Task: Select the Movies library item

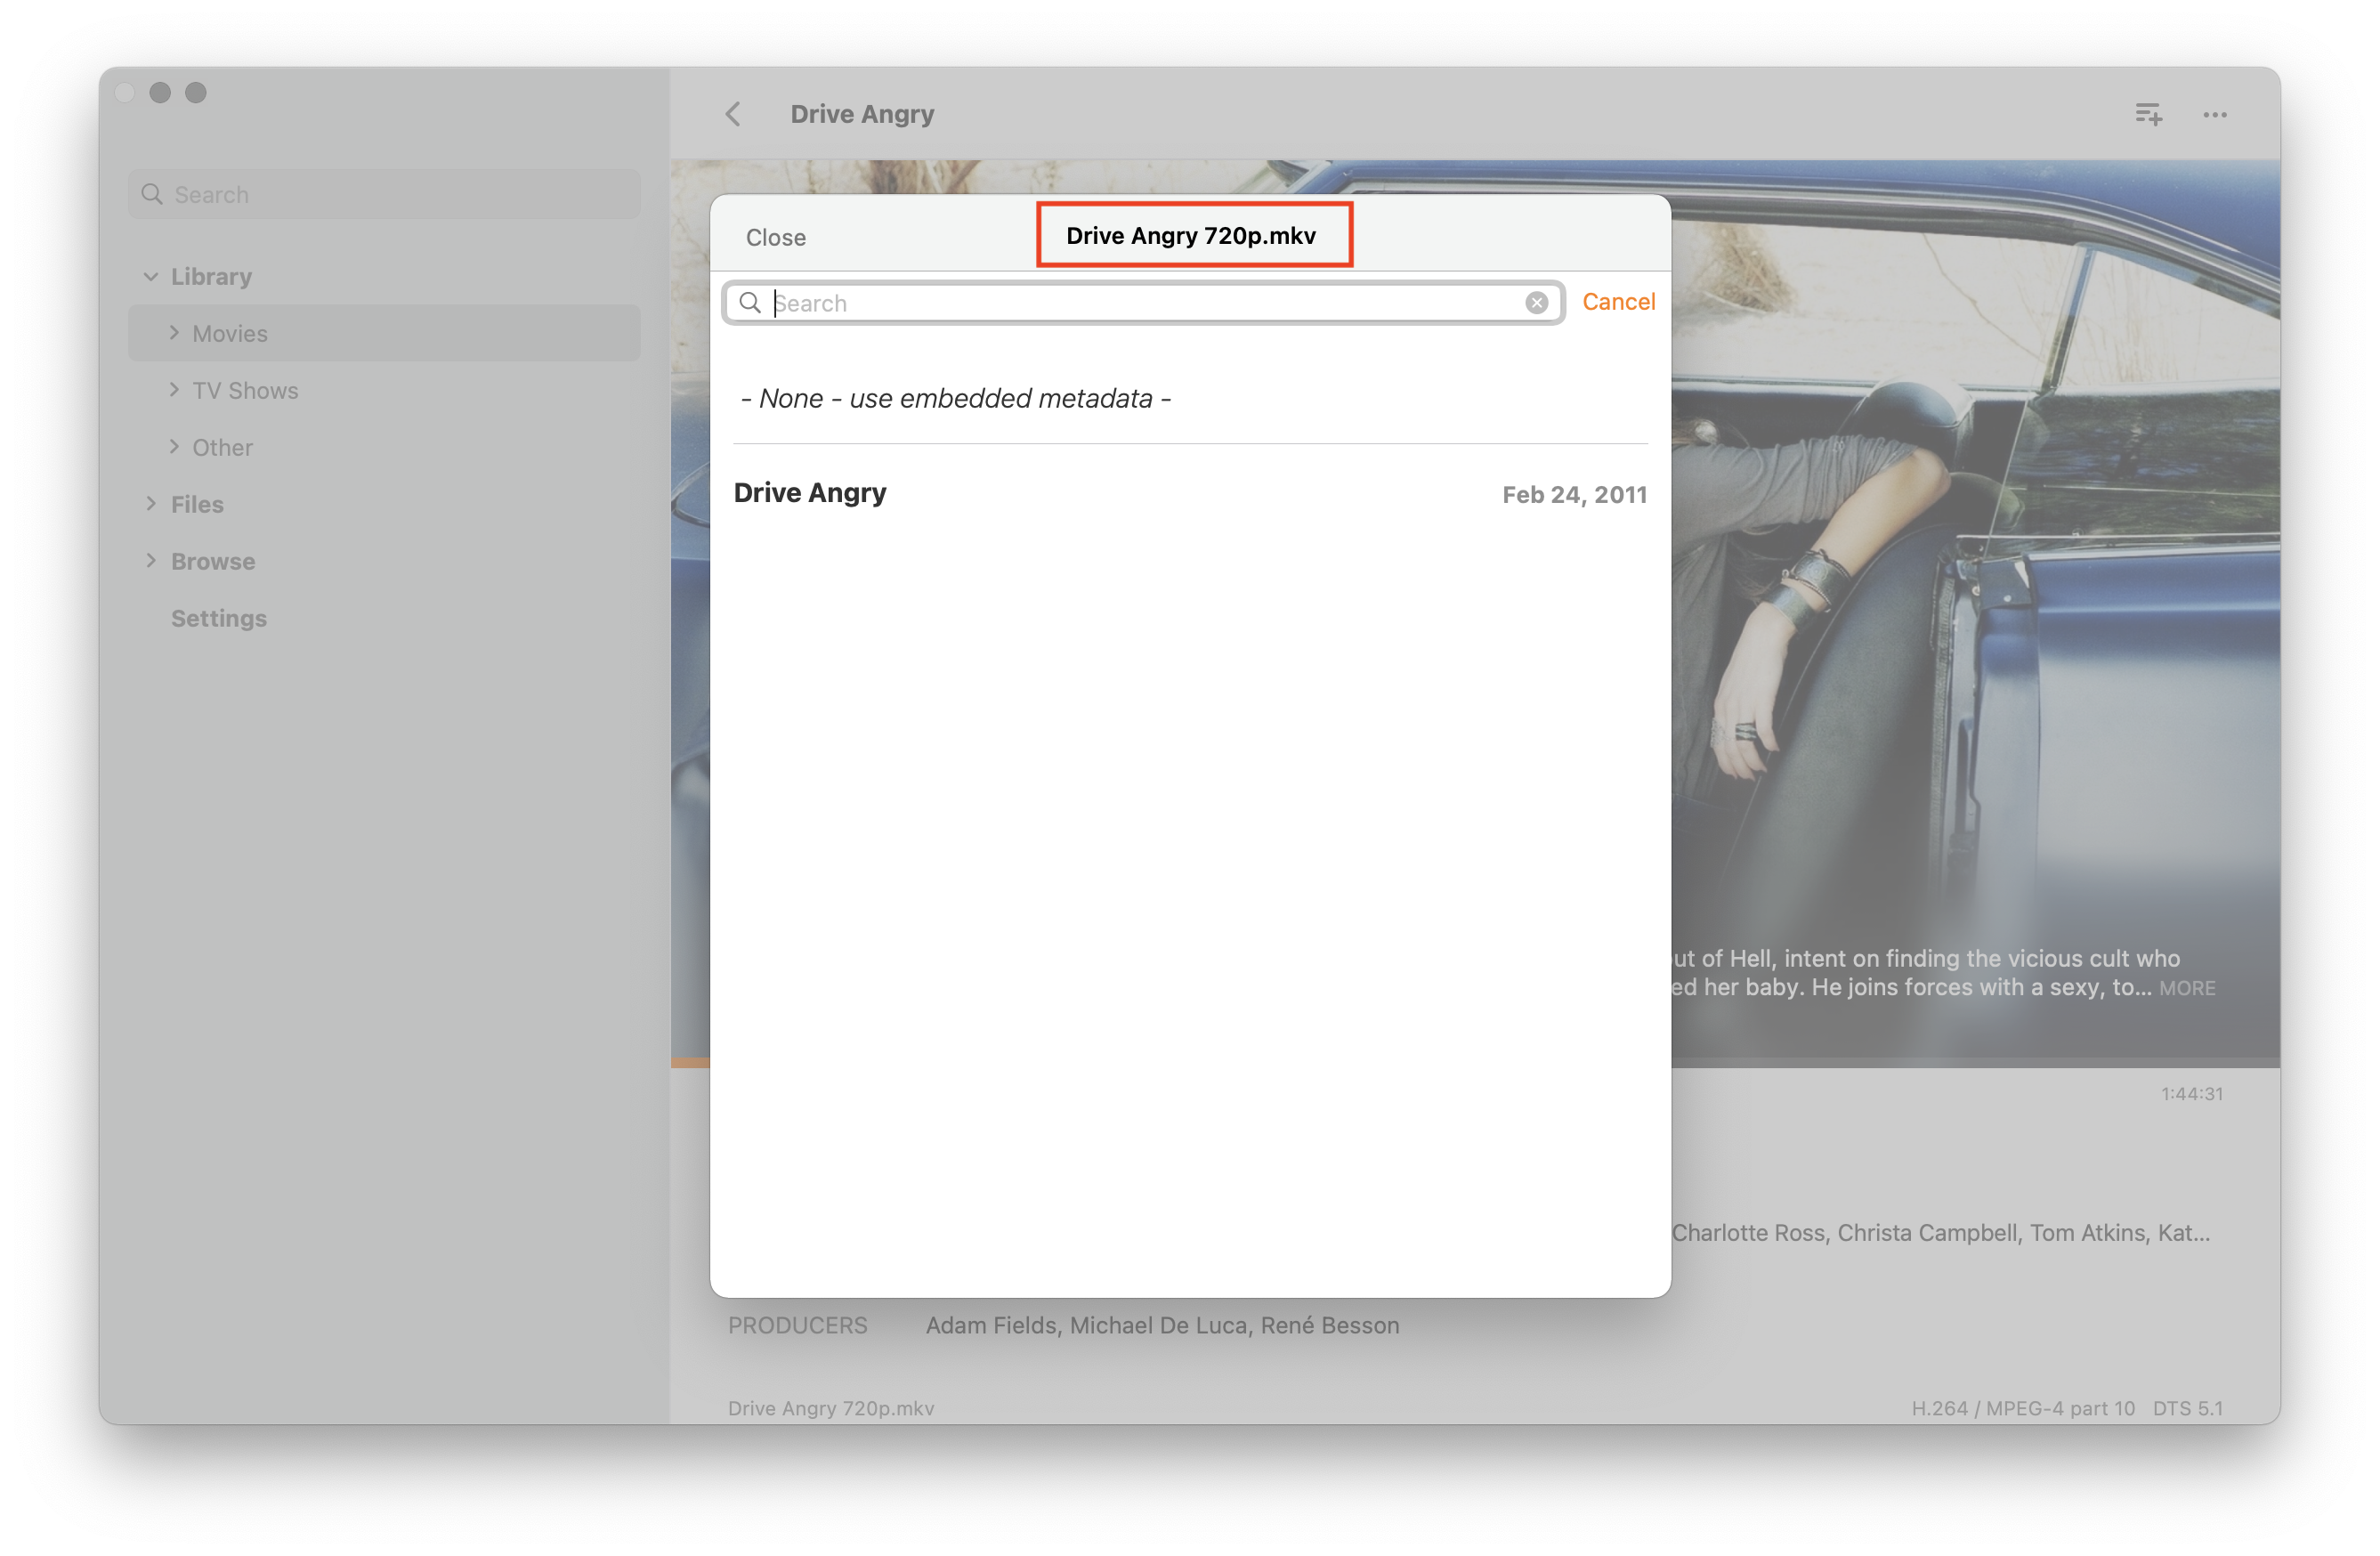Action: pyautogui.click(x=230, y=333)
